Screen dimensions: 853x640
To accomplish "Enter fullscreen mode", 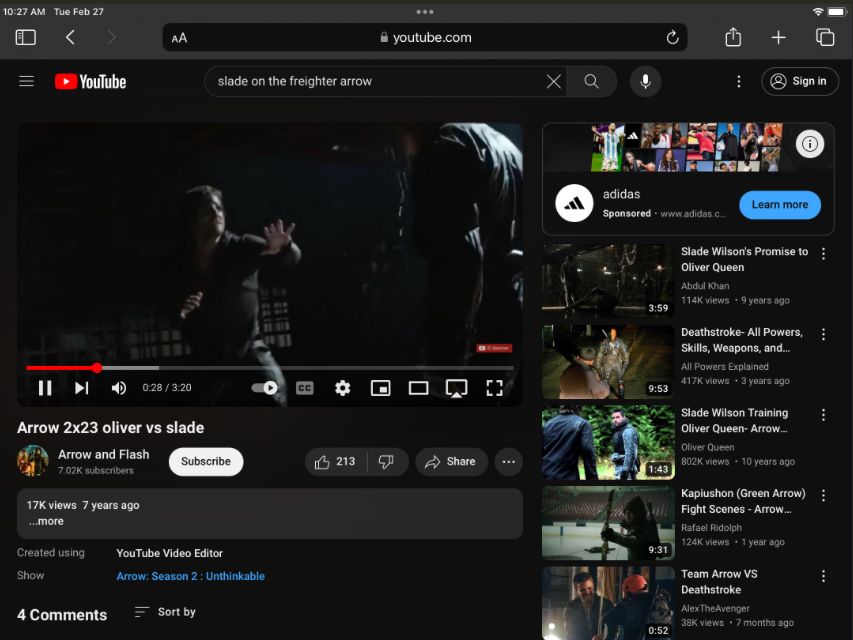I will pyautogui.click(x=494, y=388).
